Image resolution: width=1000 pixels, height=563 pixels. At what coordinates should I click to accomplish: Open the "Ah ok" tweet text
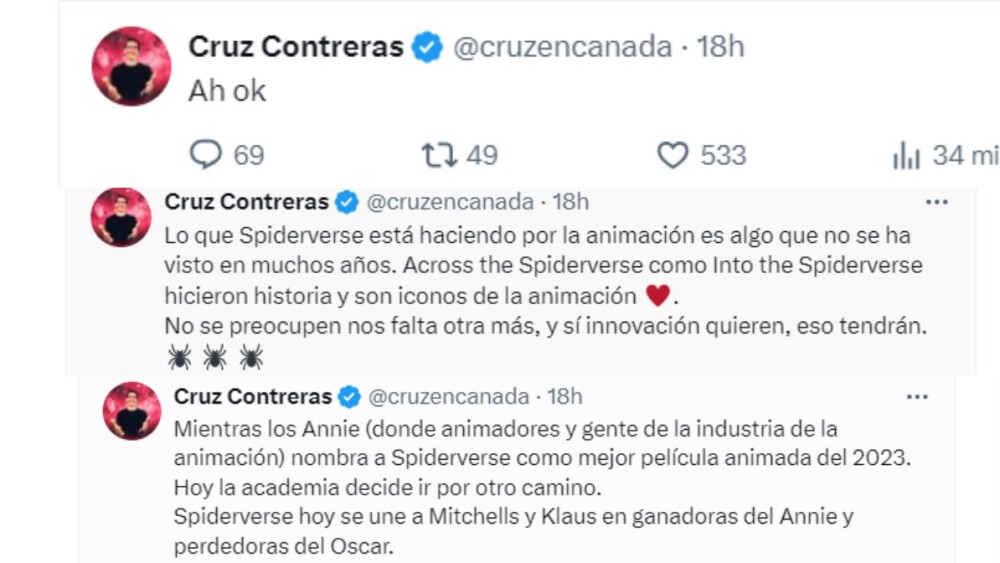(227, 91)
